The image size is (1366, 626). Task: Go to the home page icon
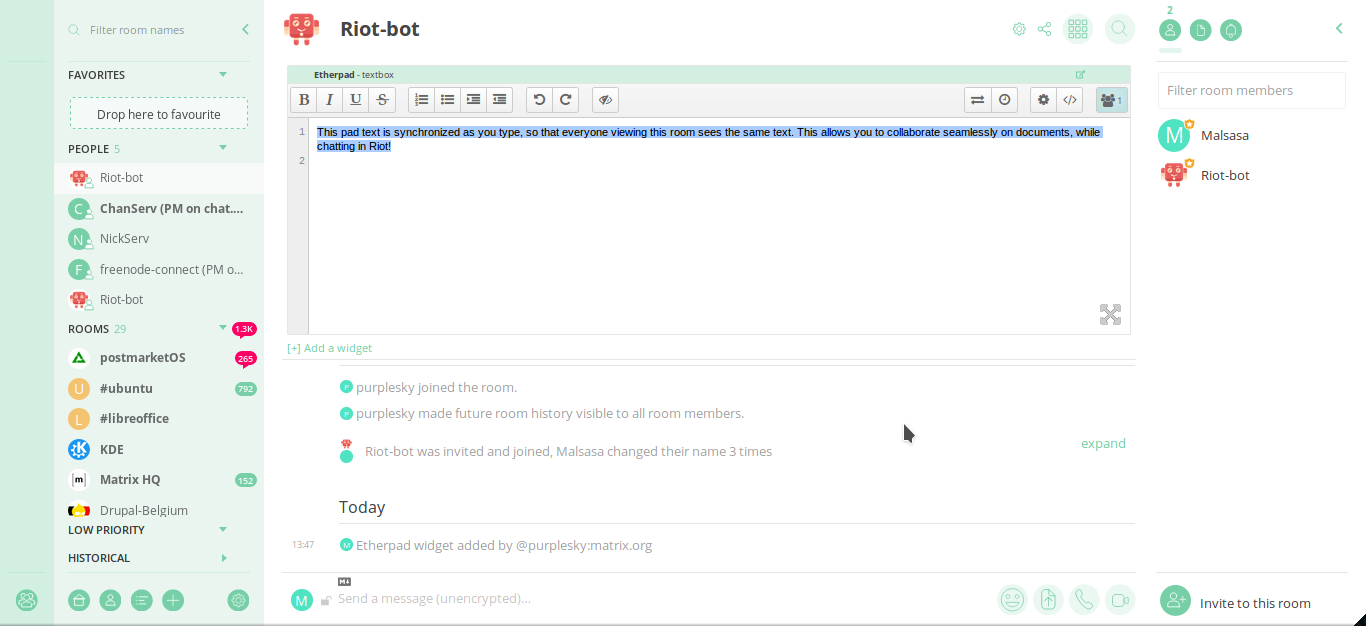coord(79,600)
